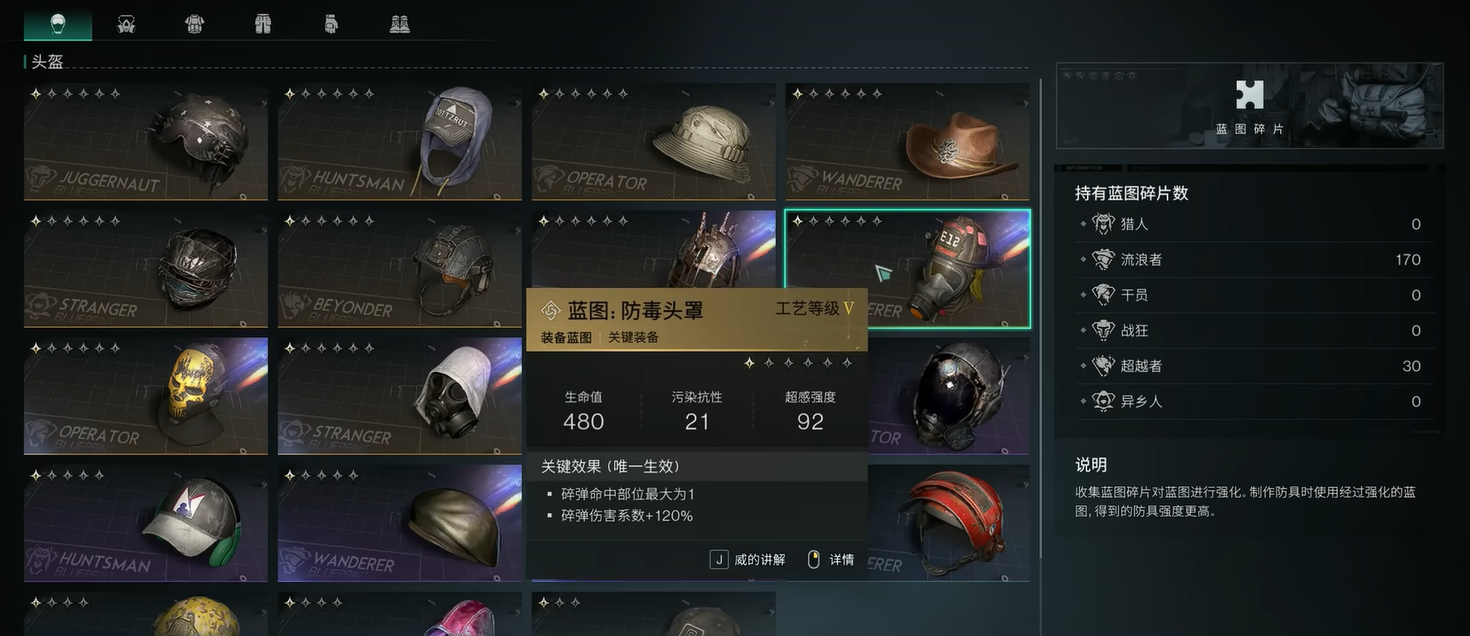Select the STRANGER gas mask hood blueprint
1470x636 pixels.
[400, 396]
